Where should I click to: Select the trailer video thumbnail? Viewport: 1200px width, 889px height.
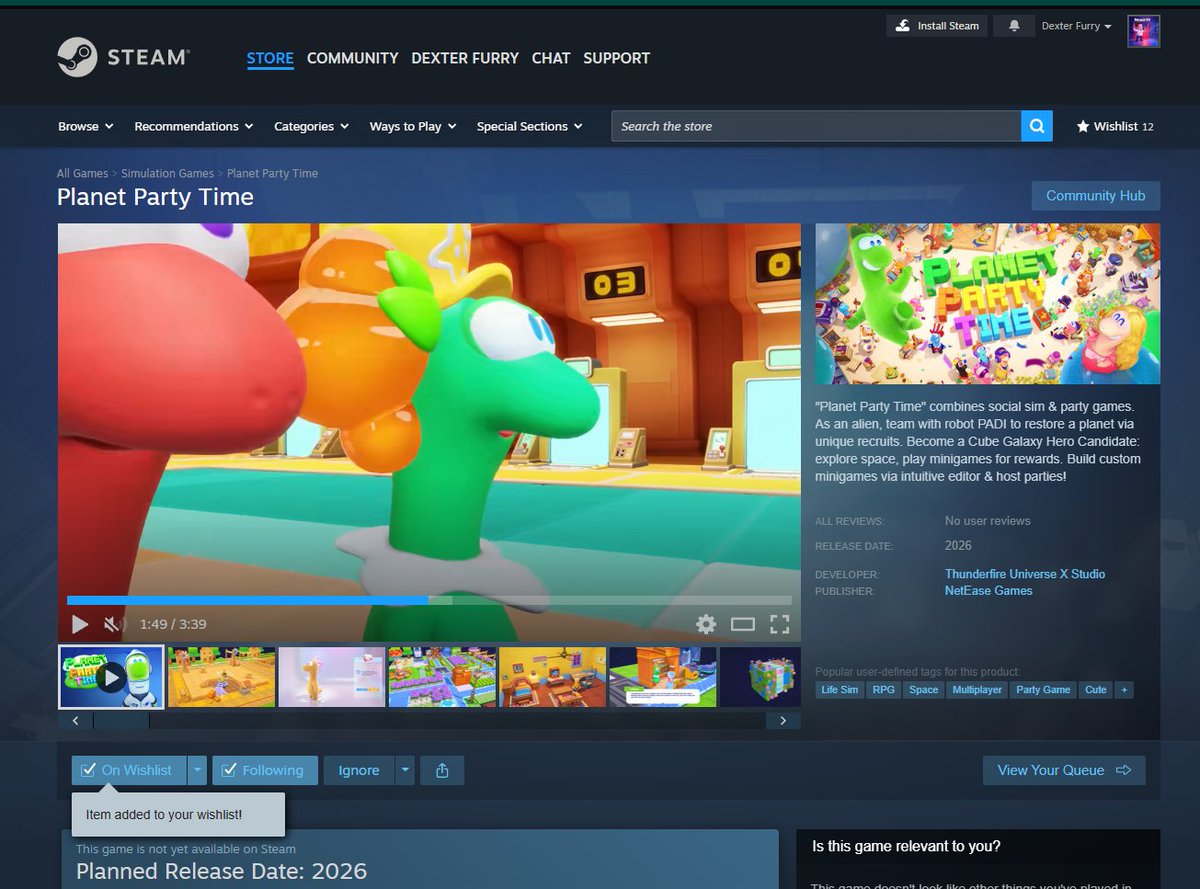click(x=111, y=677)
